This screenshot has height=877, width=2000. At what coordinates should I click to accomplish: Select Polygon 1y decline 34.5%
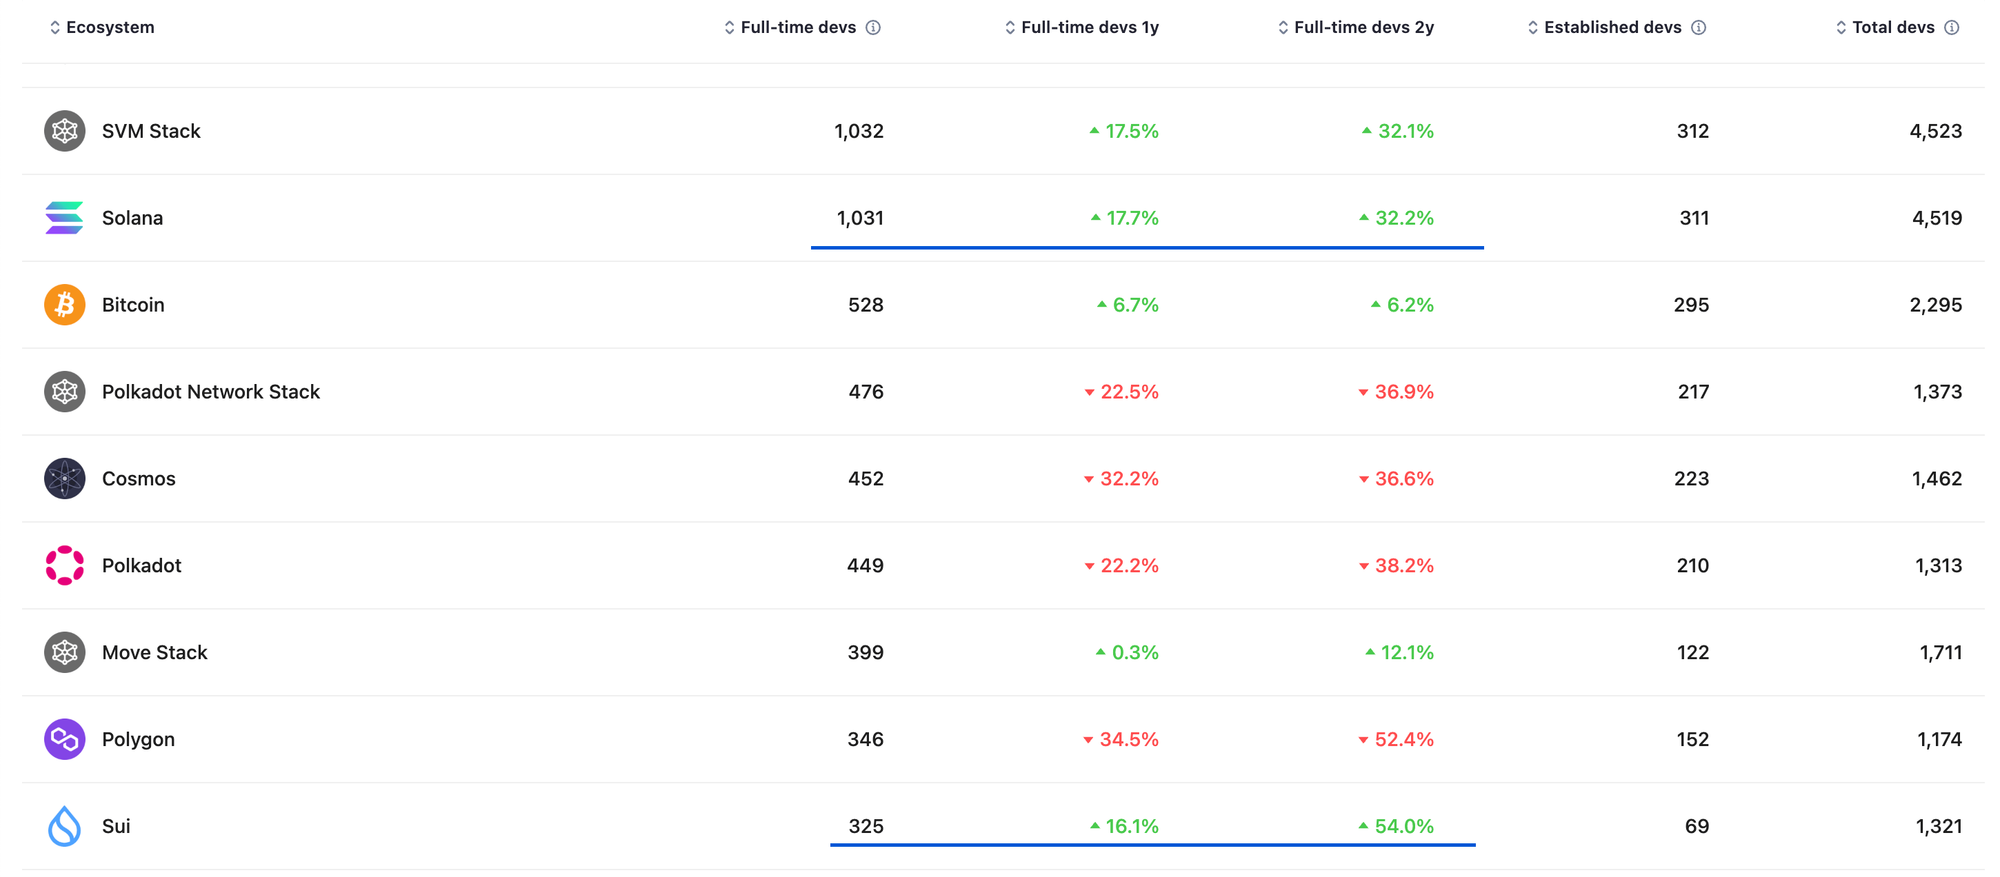tap(1121, 739)
